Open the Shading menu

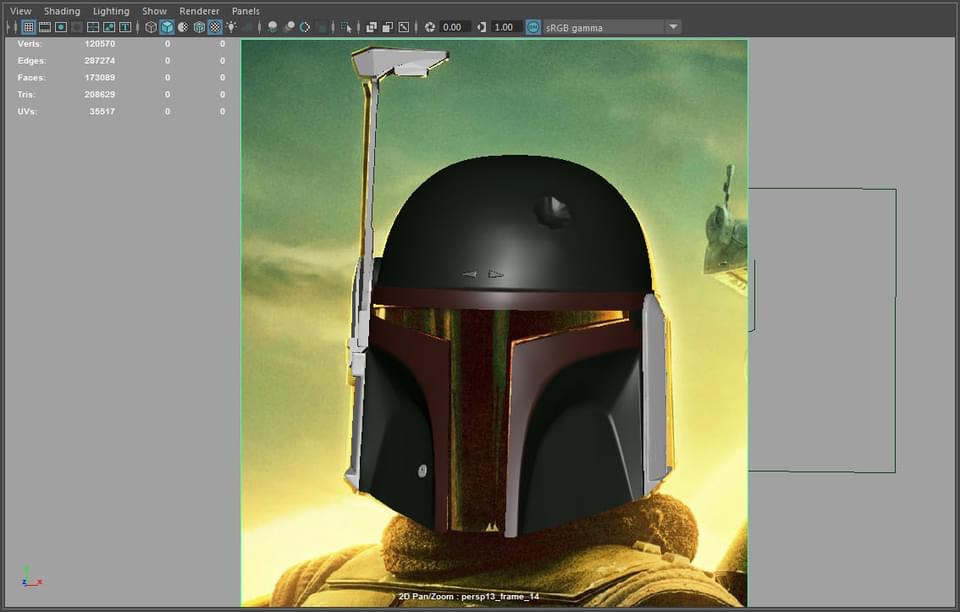tap(62, 11)
